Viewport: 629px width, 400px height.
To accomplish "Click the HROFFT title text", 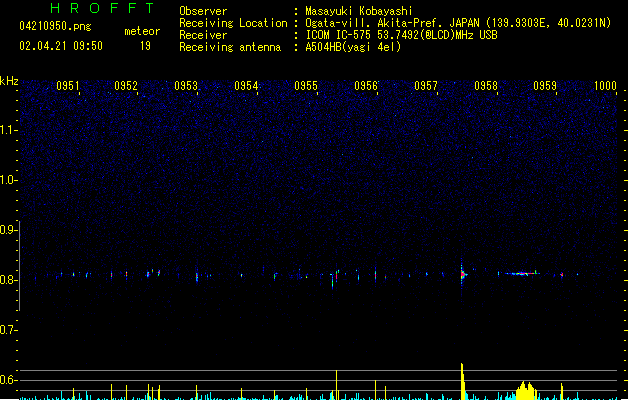I will [102, 8].
